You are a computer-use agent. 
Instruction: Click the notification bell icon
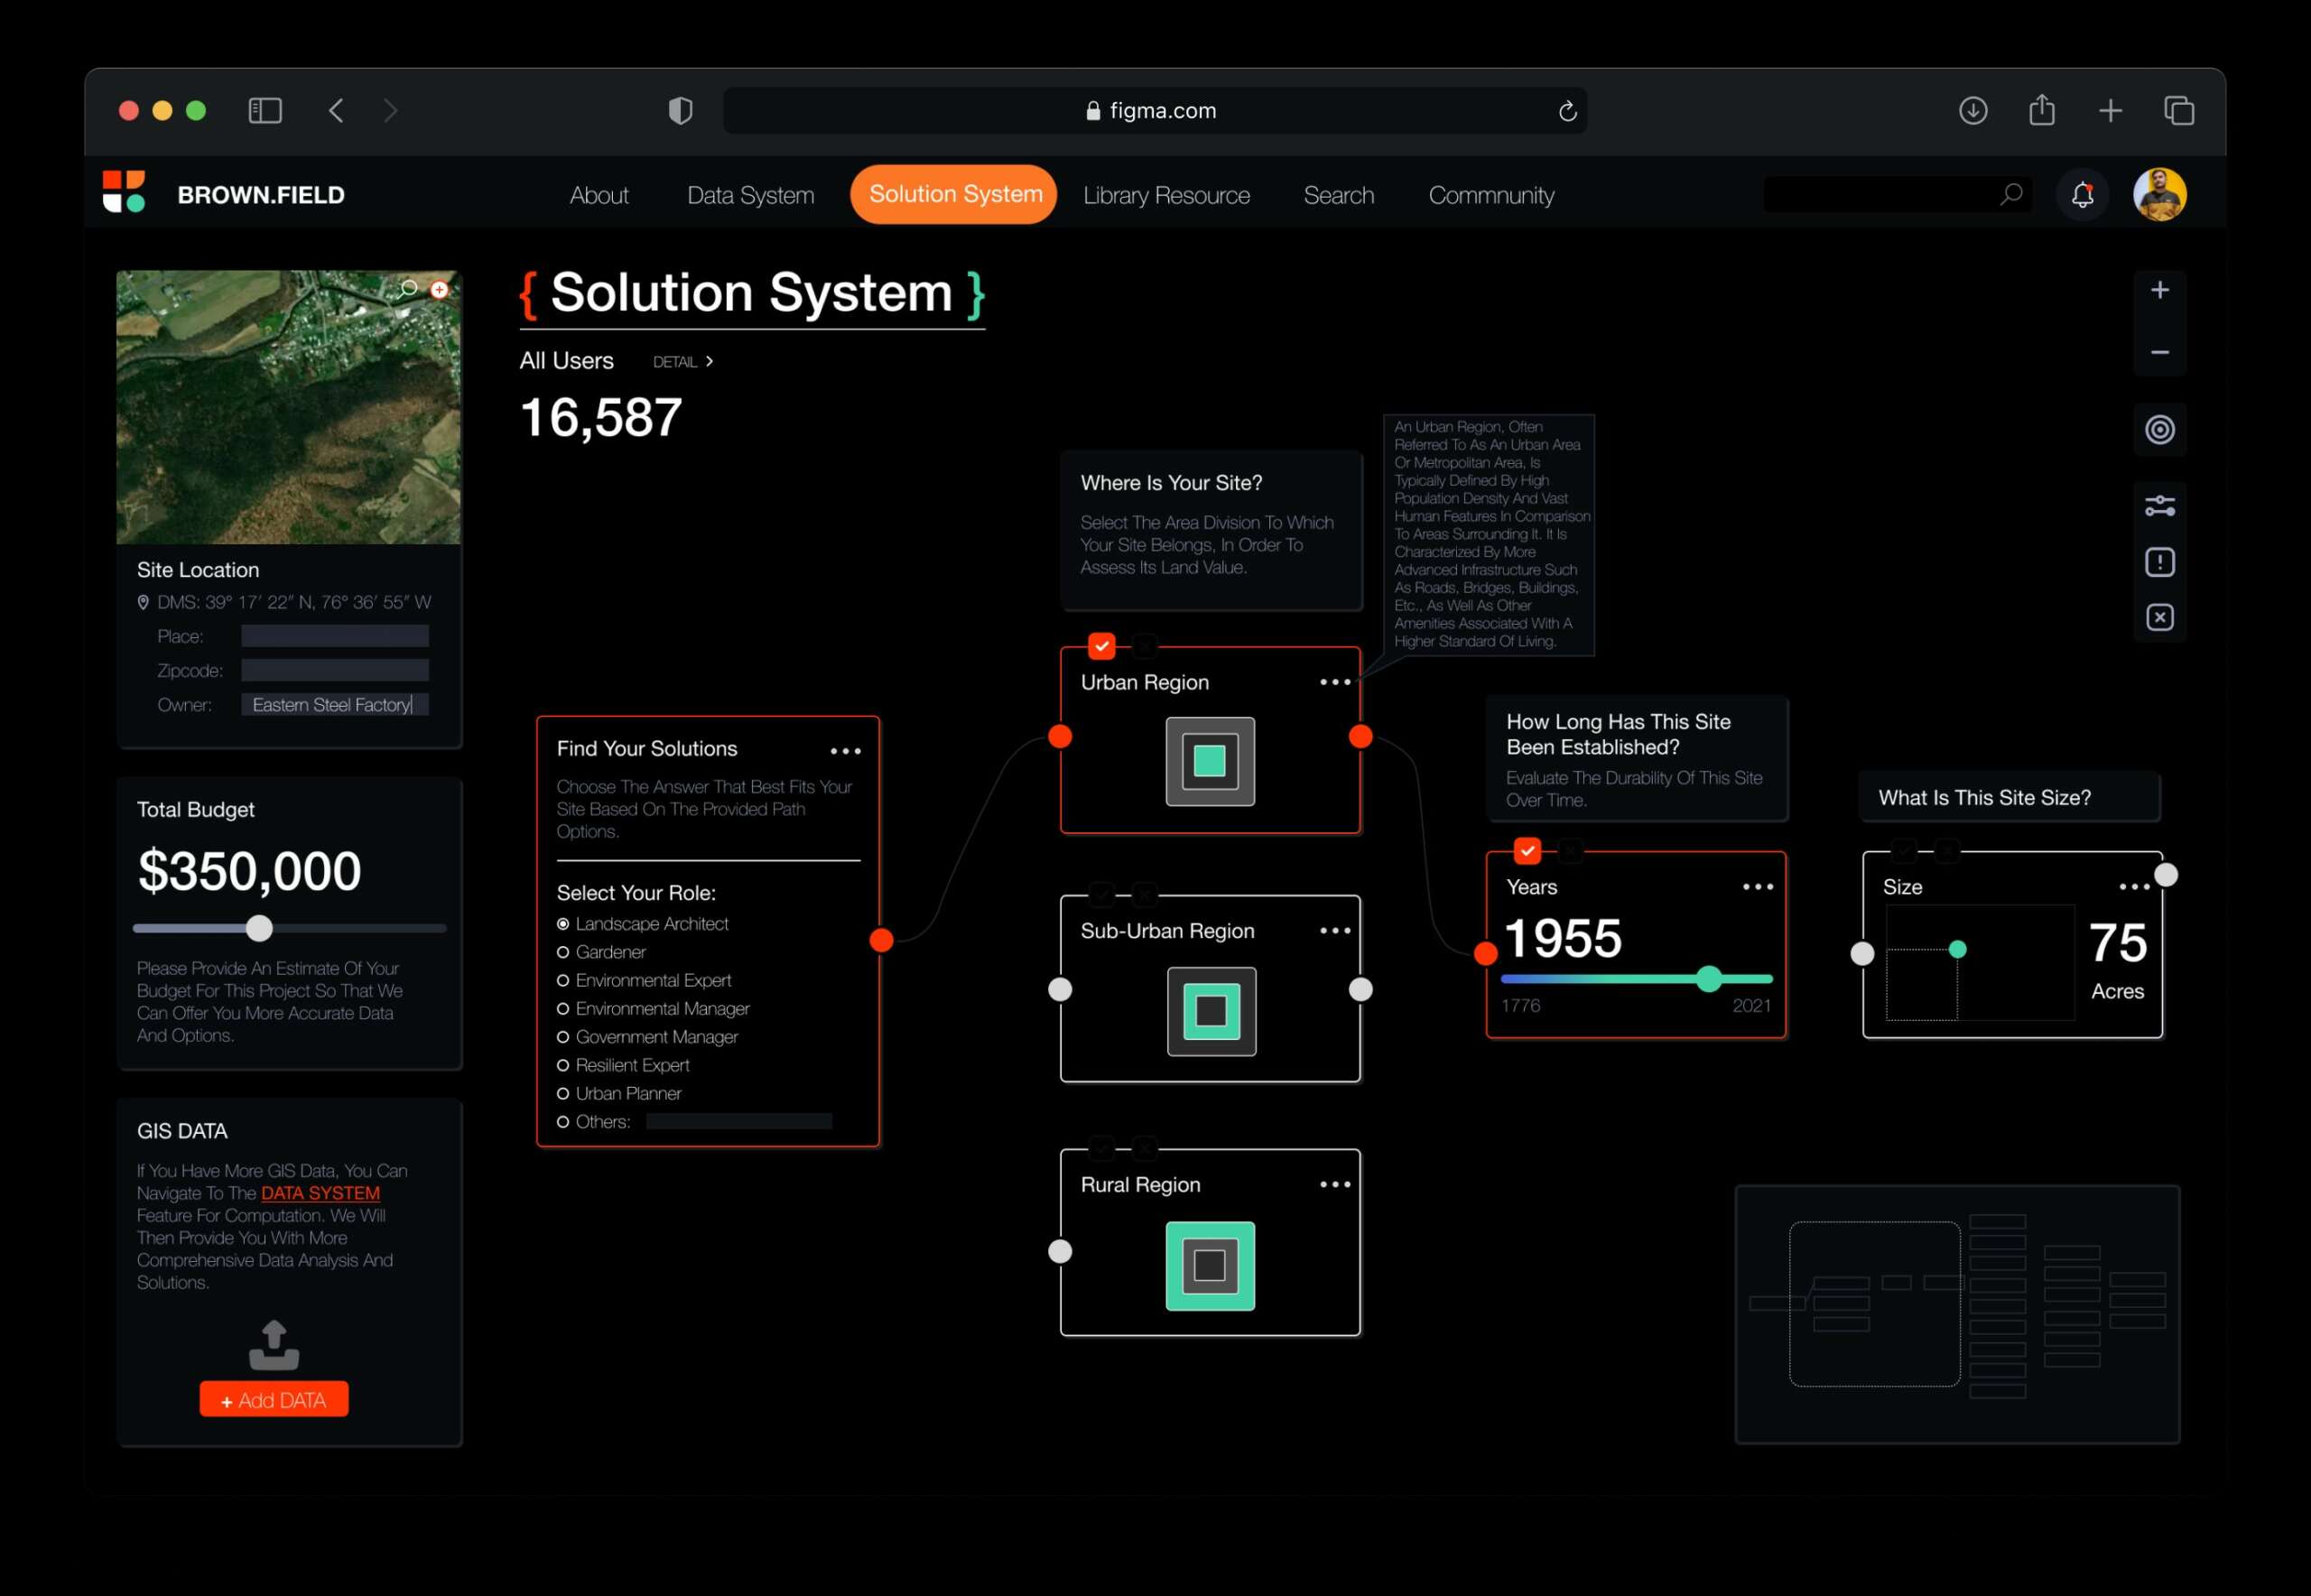click(x=2082, y=195)
